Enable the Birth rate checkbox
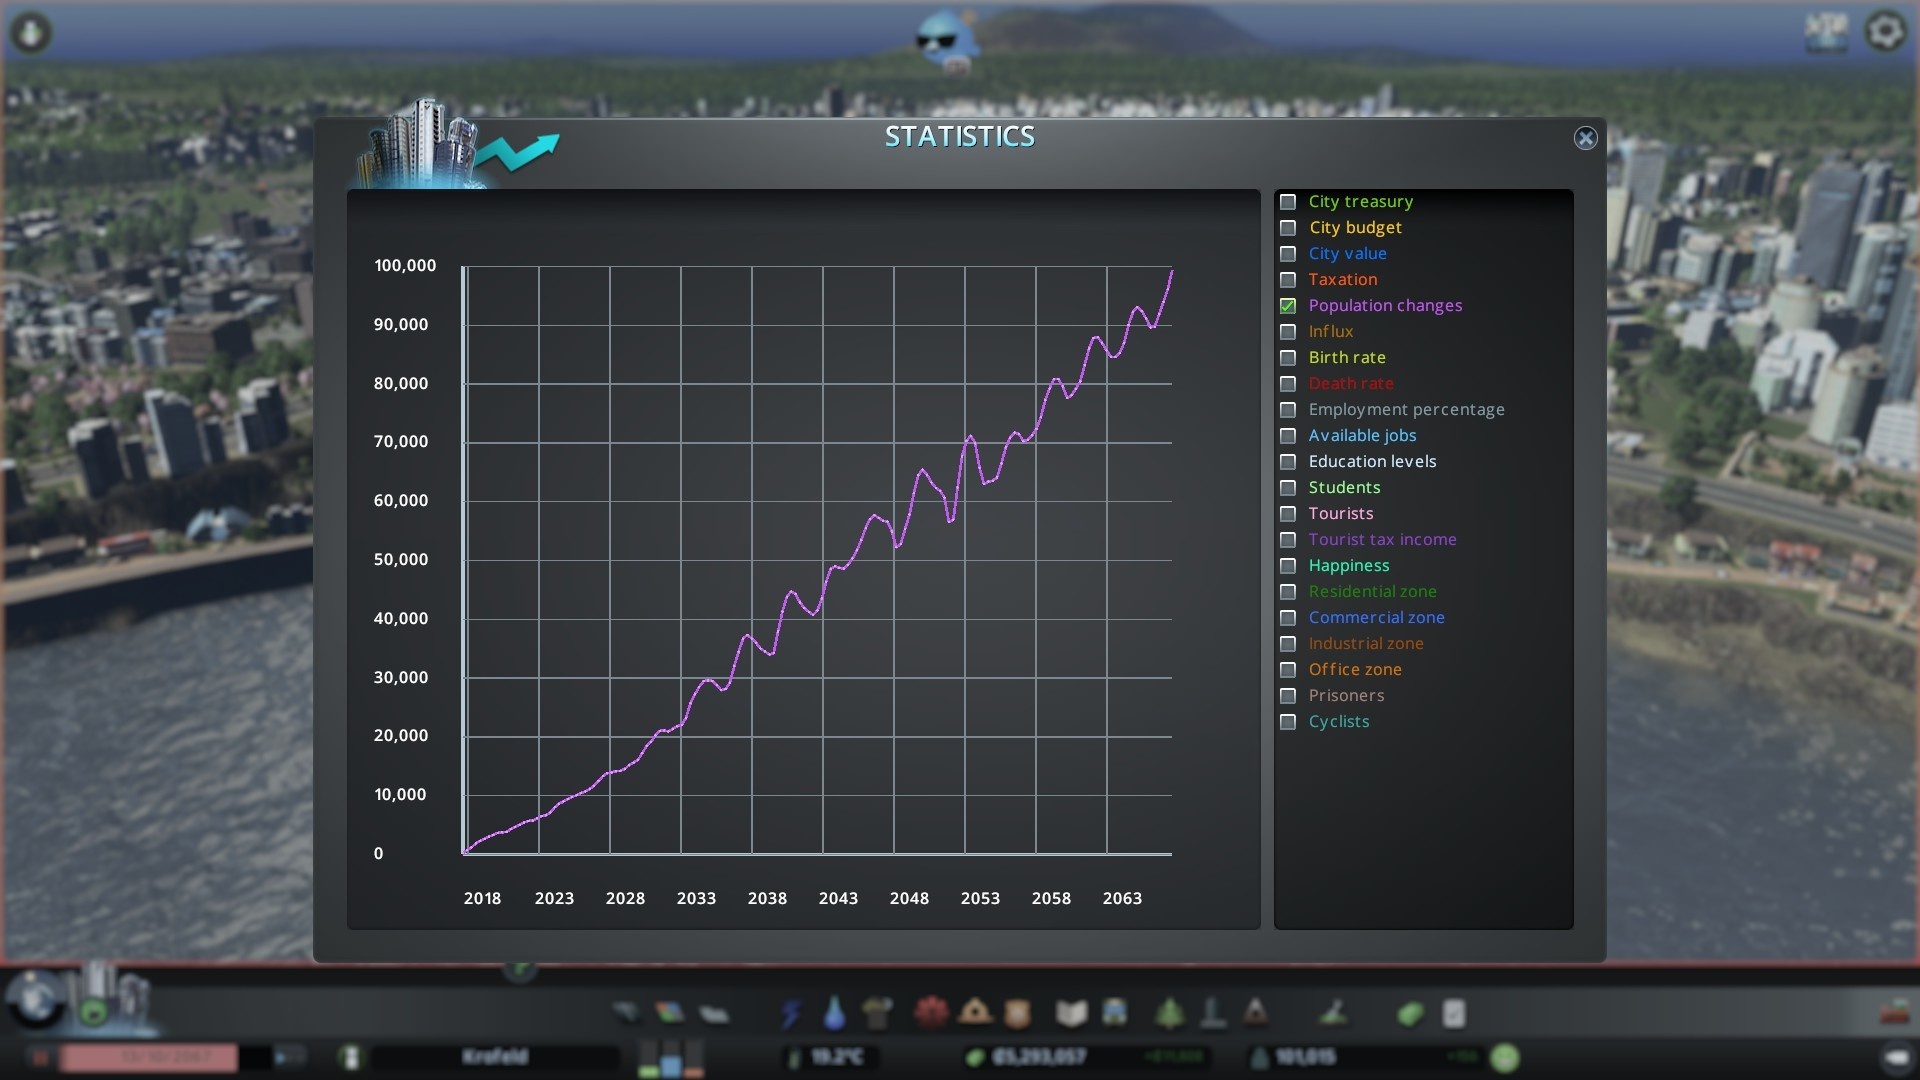The image size is (1920, 1080). (1288, 358)
